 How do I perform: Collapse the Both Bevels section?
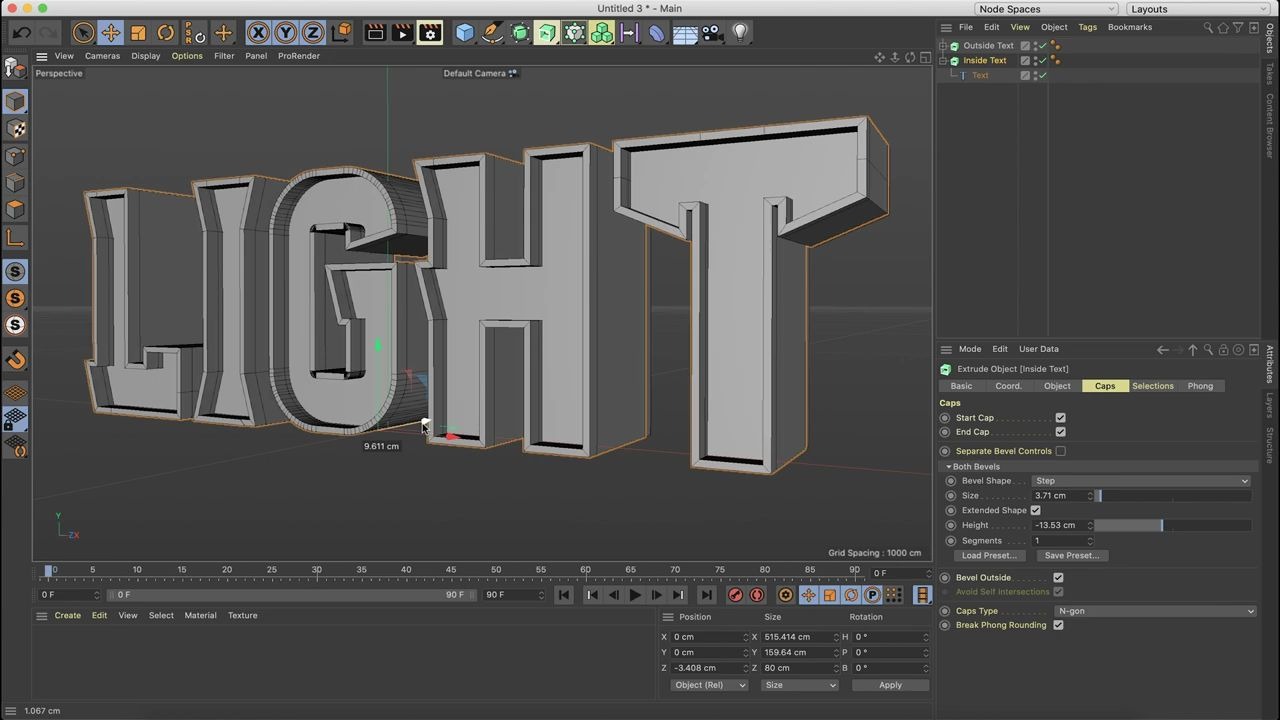pyautogui.click(x=948, y=466)
